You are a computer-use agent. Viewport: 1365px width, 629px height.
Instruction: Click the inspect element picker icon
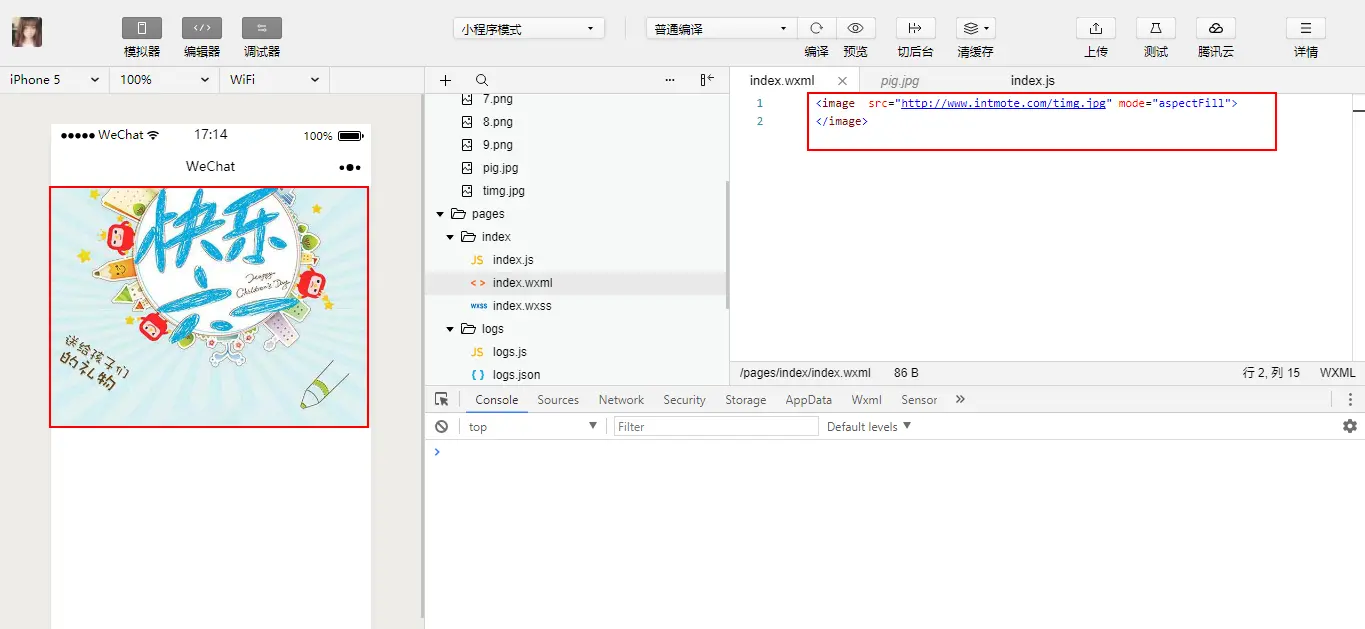point(442,399)
